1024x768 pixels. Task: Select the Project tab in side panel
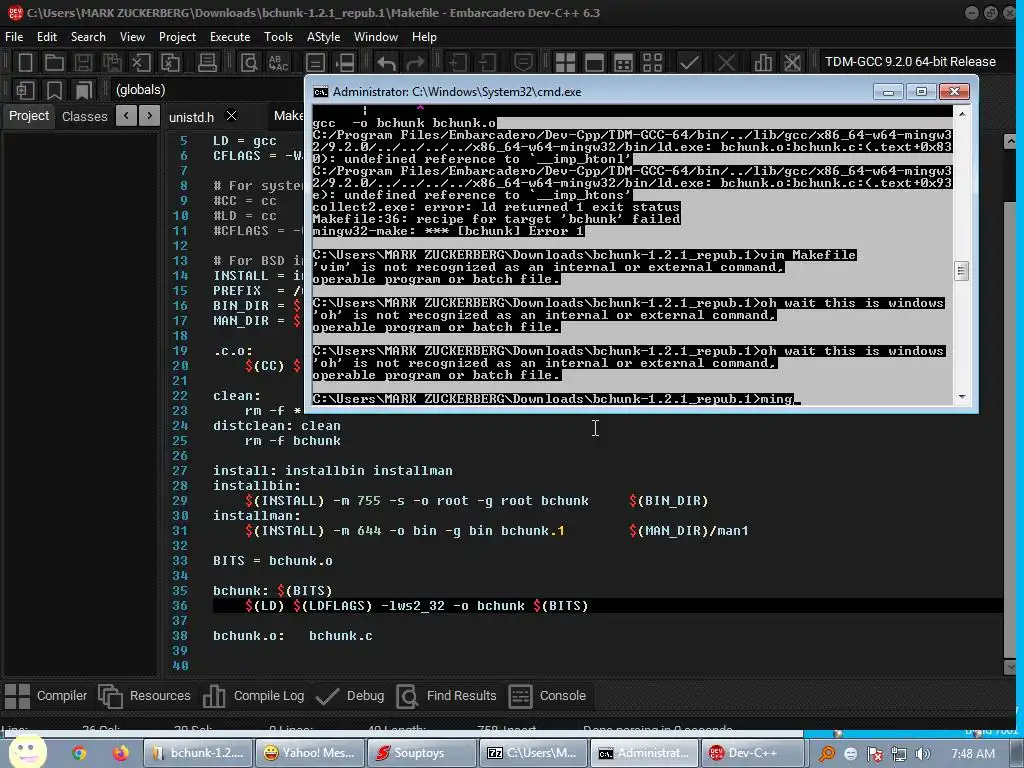(x=29, y=116)
